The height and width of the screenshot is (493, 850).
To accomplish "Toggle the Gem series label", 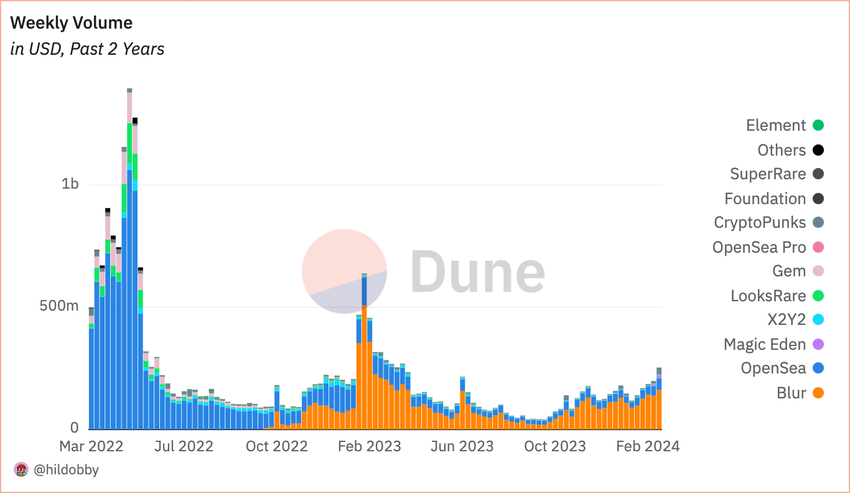I will pos(789,271).
